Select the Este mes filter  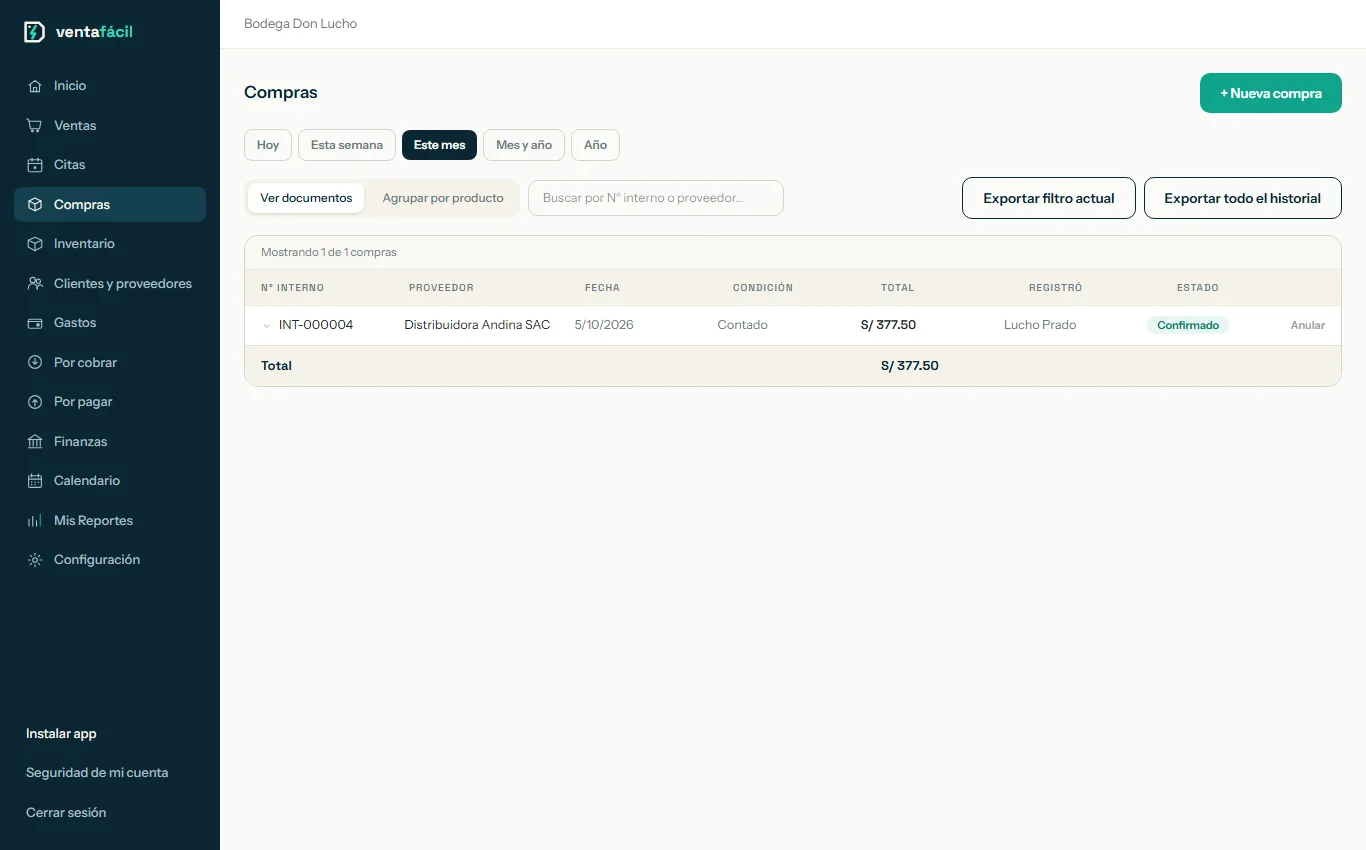[x=440, y=145]
